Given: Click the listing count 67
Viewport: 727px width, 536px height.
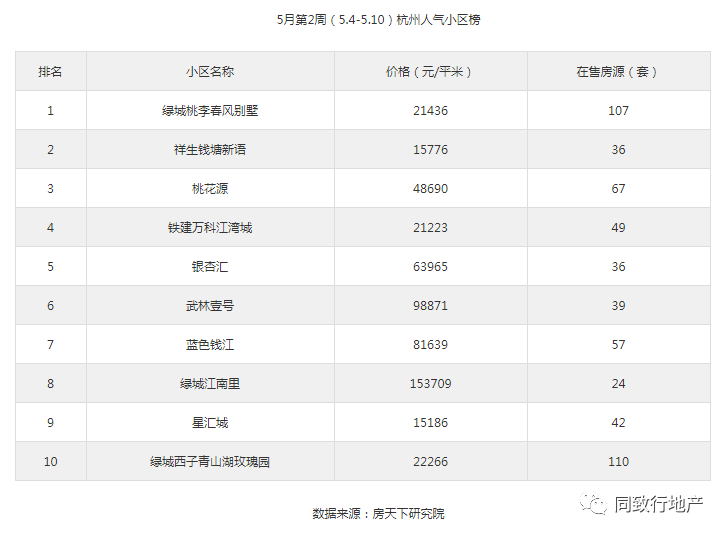Looking at the screenshot, I should (x=618, y=189).
